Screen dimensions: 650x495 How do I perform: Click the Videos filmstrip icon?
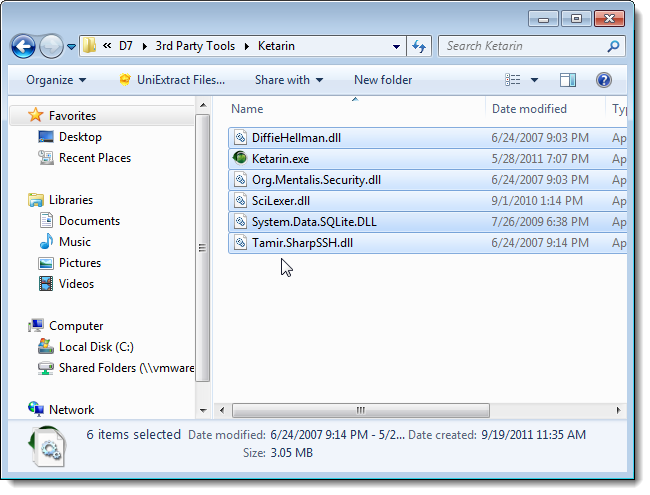(46, 284)
